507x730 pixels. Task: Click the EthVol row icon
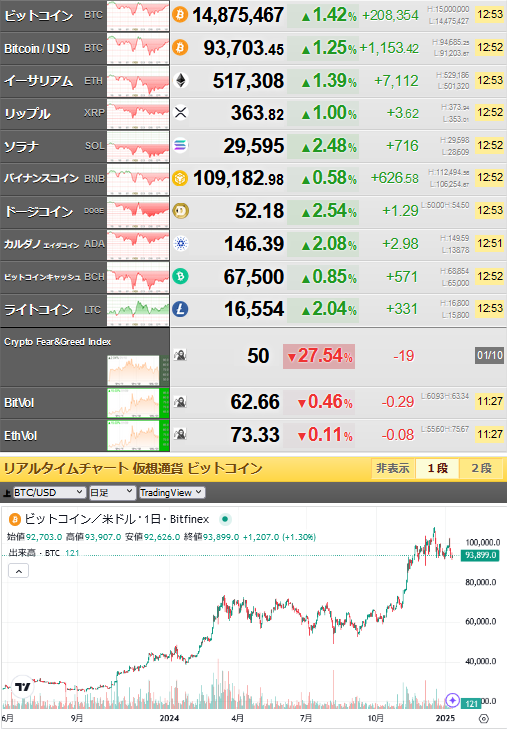click(180, 434)
